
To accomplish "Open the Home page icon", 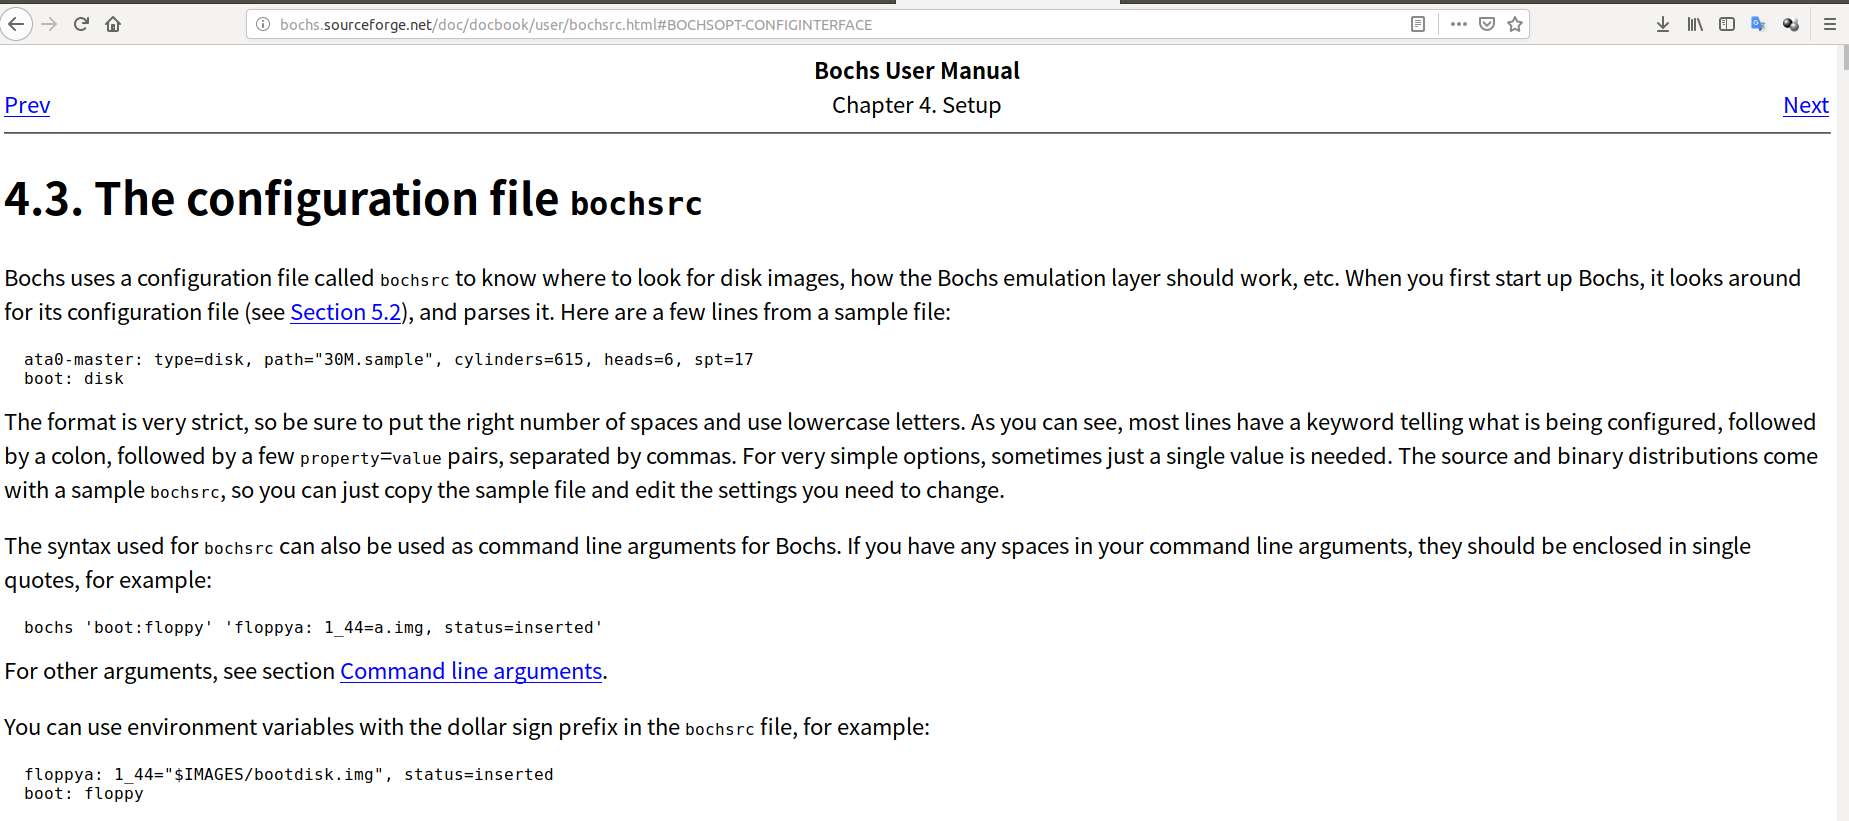I will pyautogui.click(x=113, y=24).
